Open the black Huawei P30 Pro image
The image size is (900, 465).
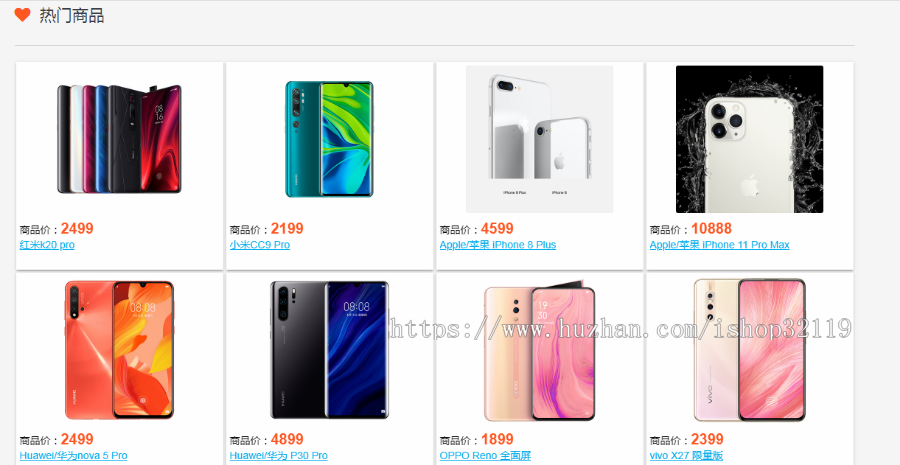tap(329, 350)
